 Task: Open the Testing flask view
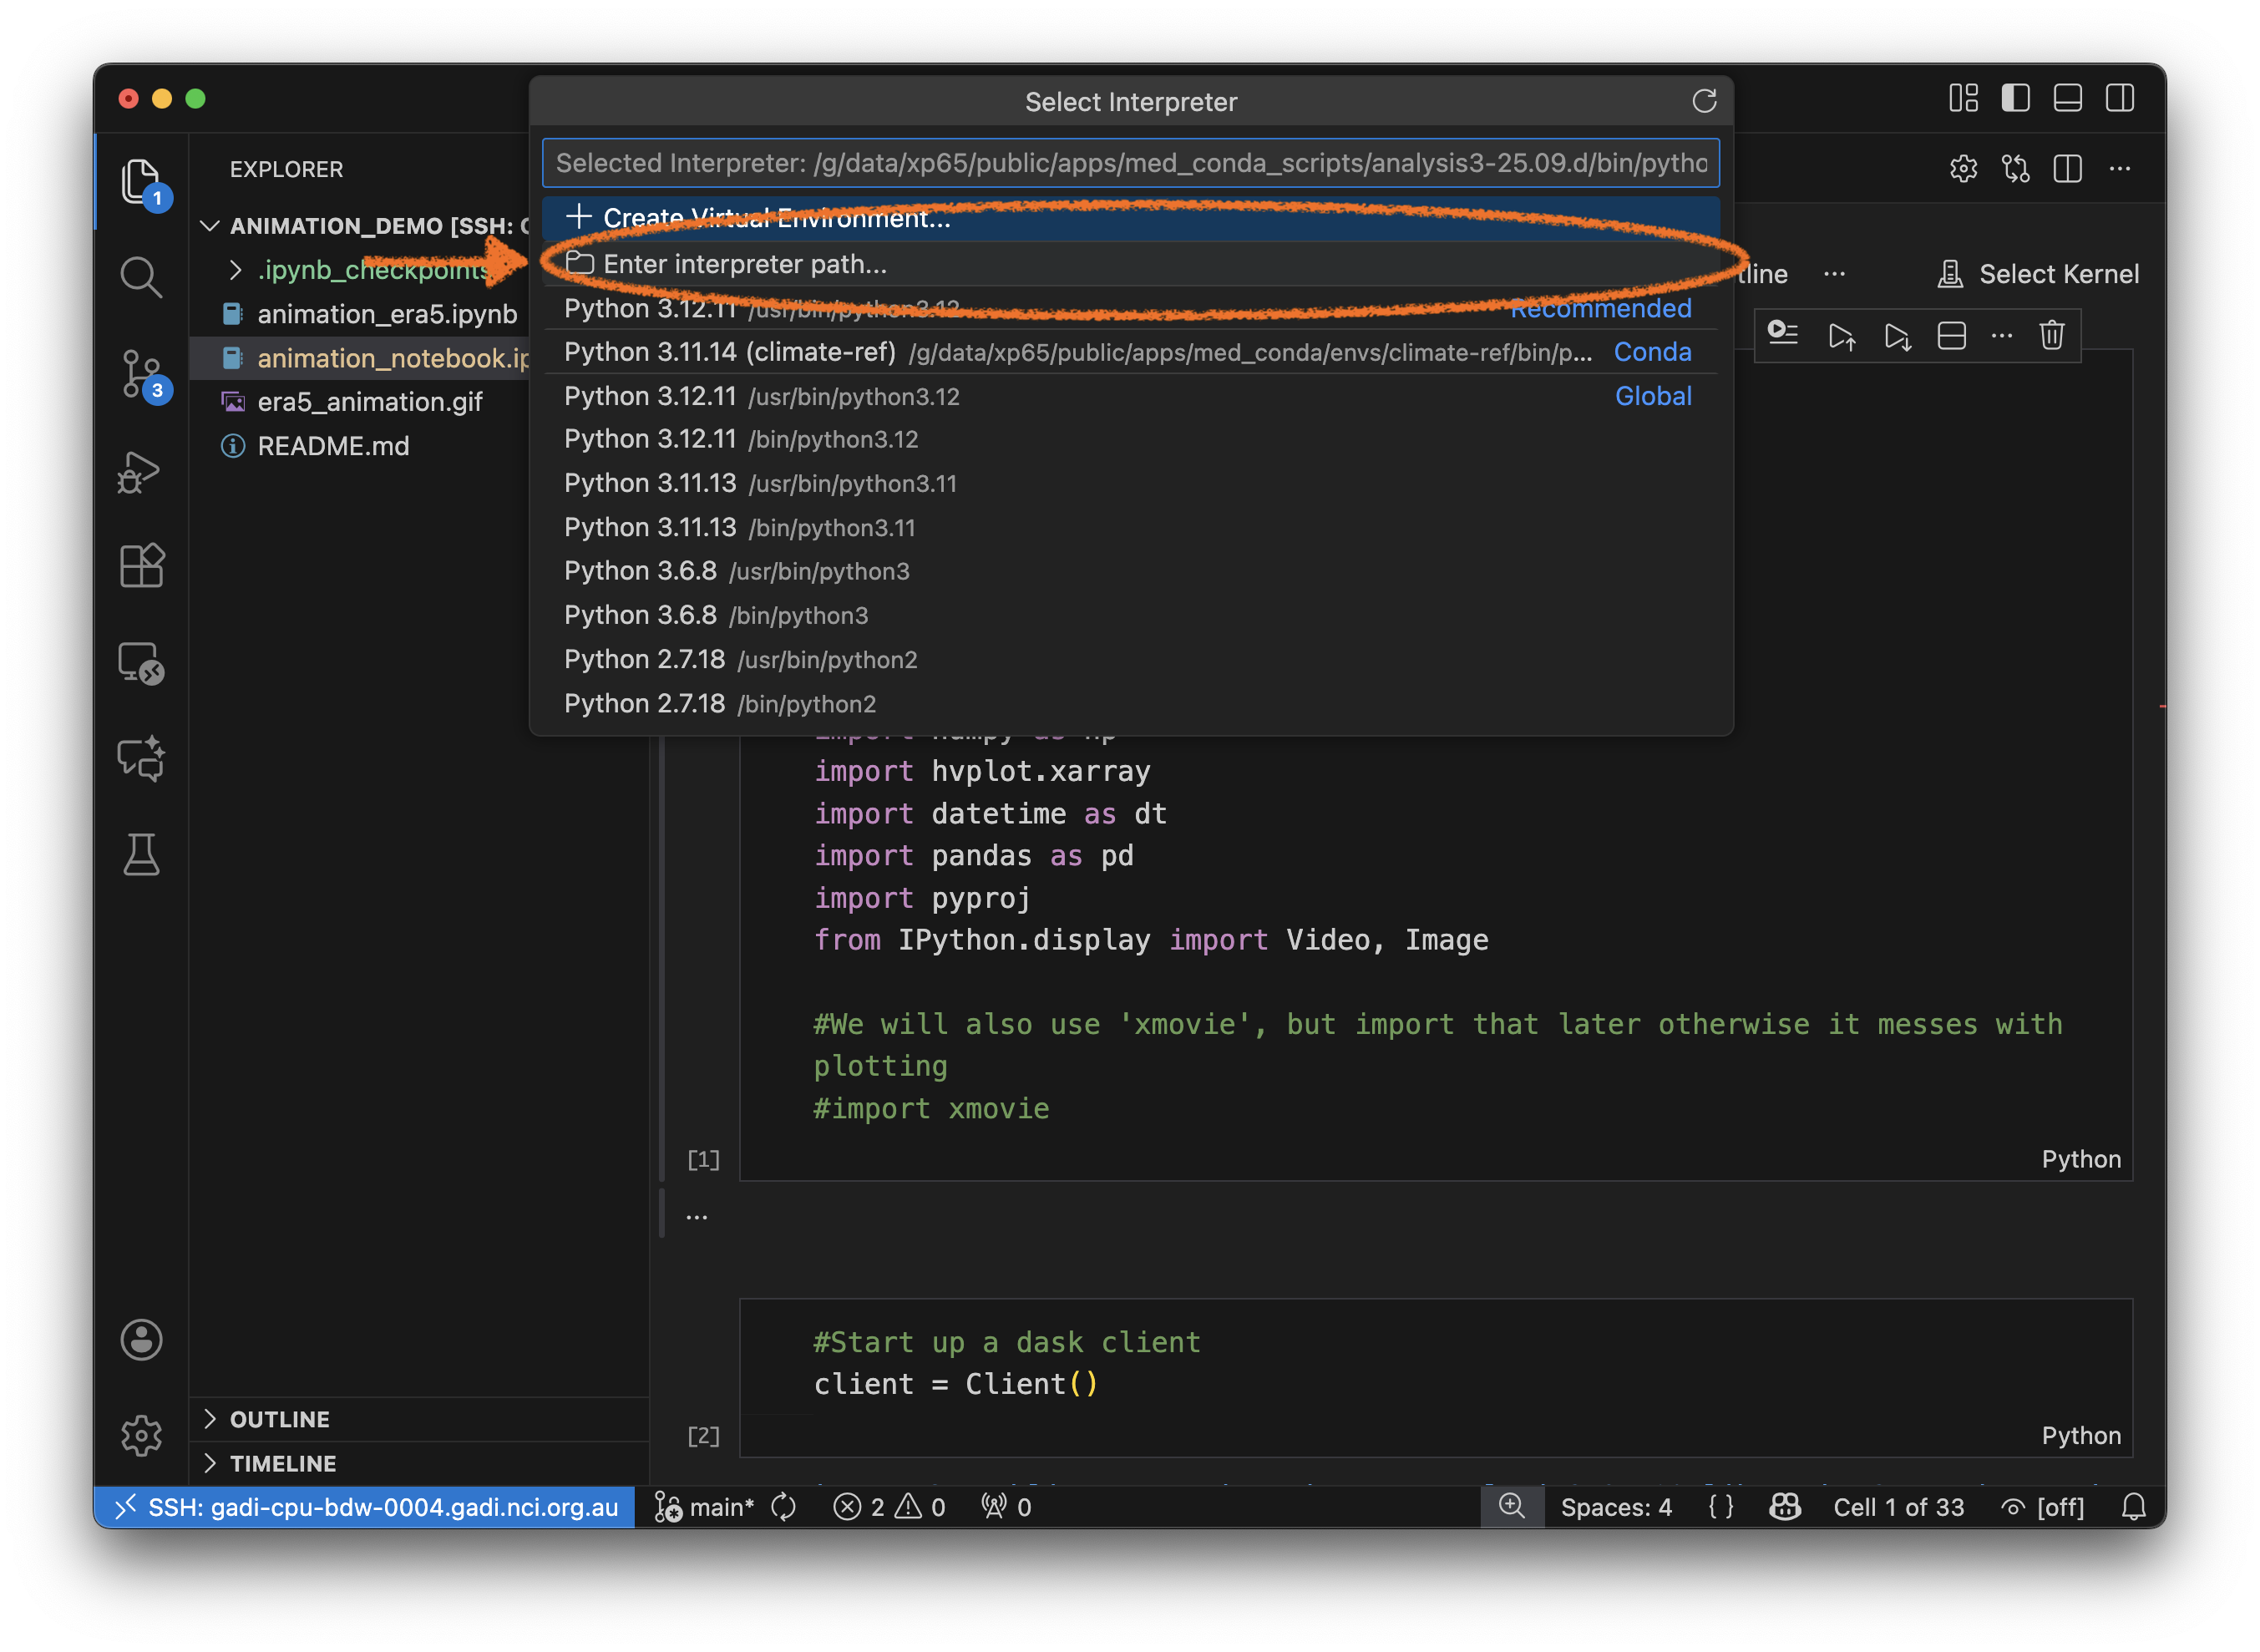pos(140,855)
